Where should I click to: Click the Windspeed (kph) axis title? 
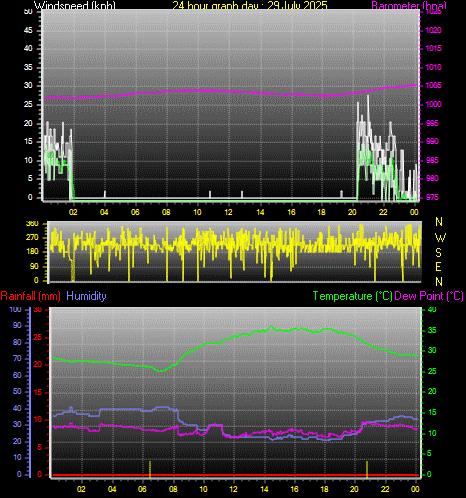(75, 5)
